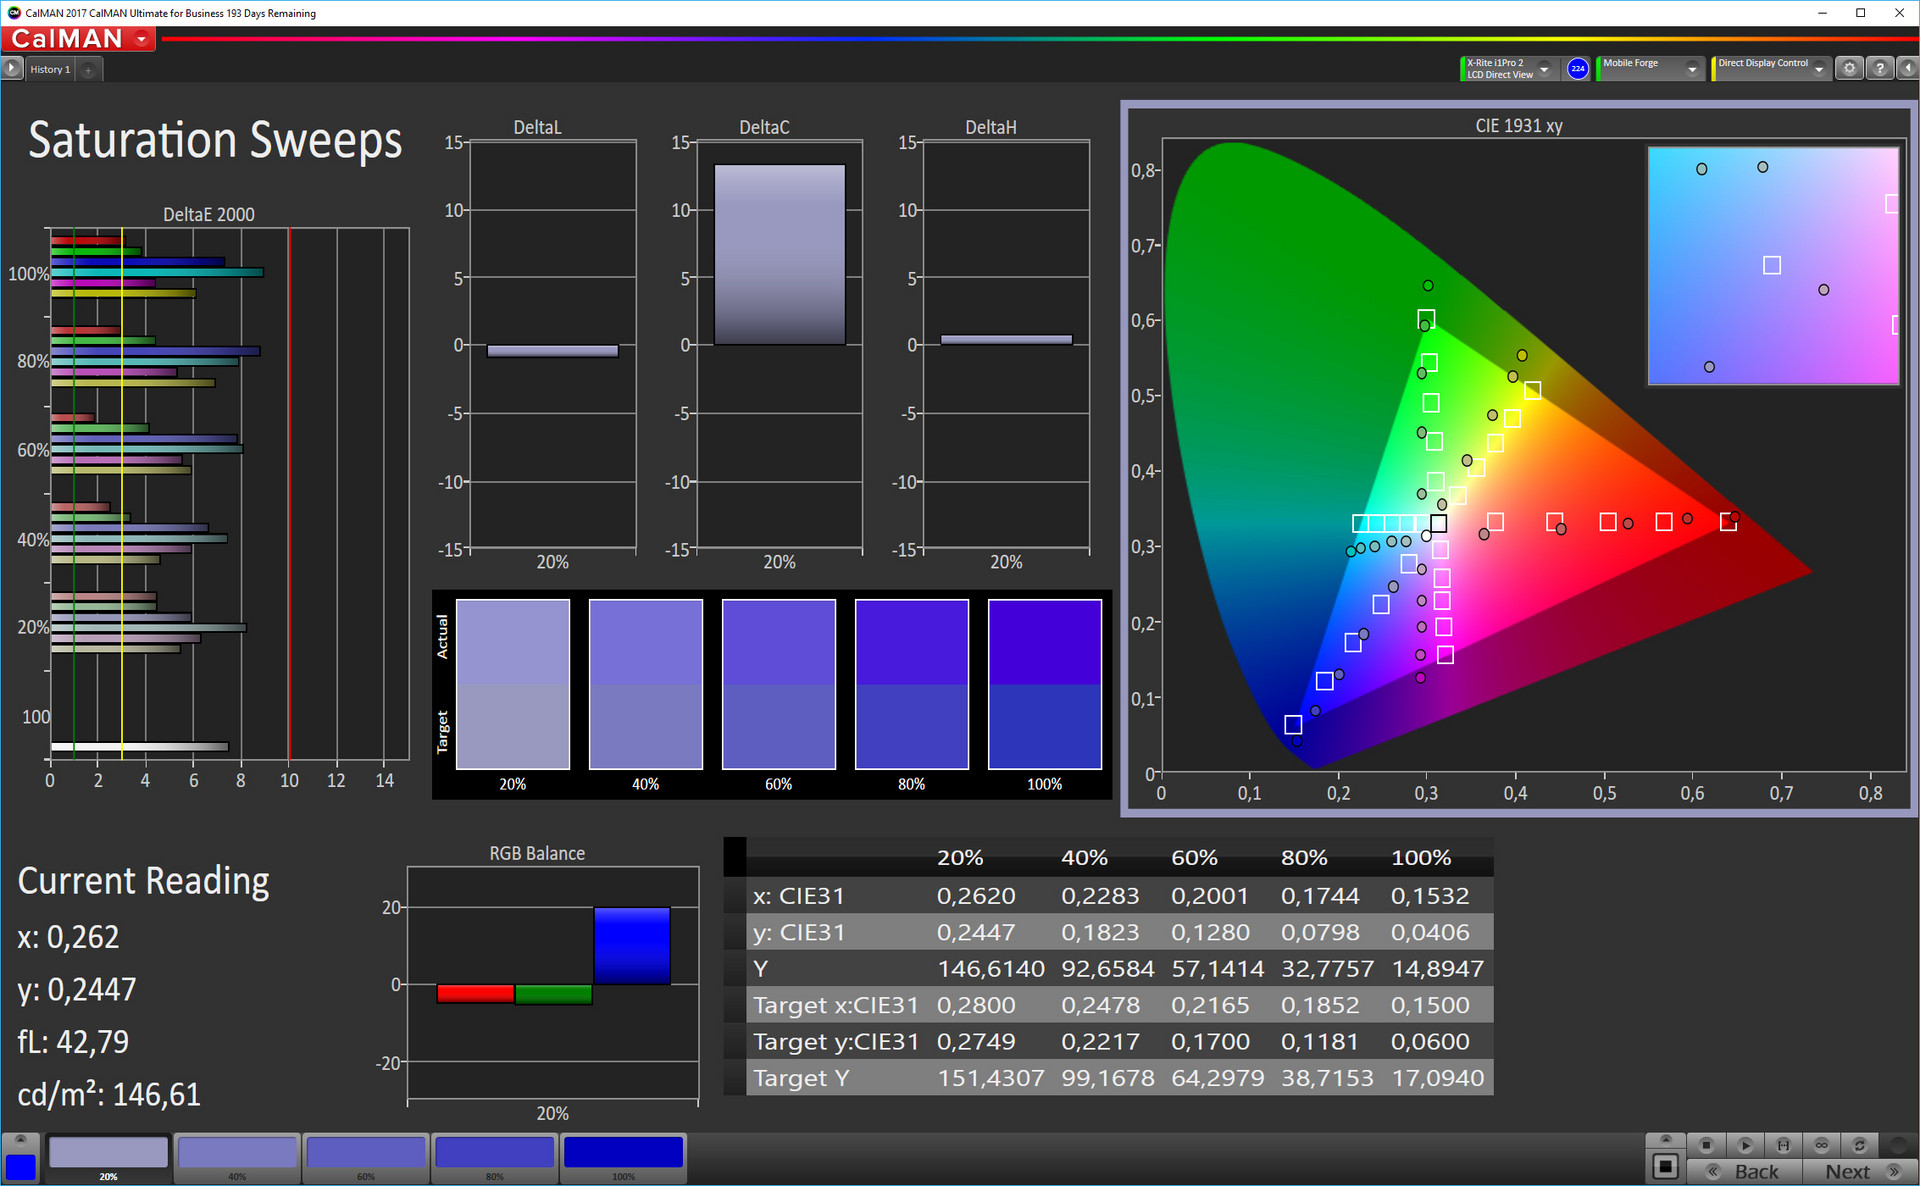Click the blue 224 meter timer circle

point(1577,68)
